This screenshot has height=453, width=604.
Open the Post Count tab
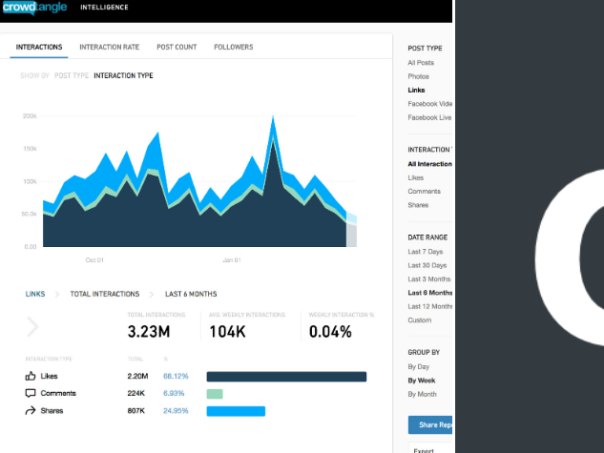click(176, 47)
